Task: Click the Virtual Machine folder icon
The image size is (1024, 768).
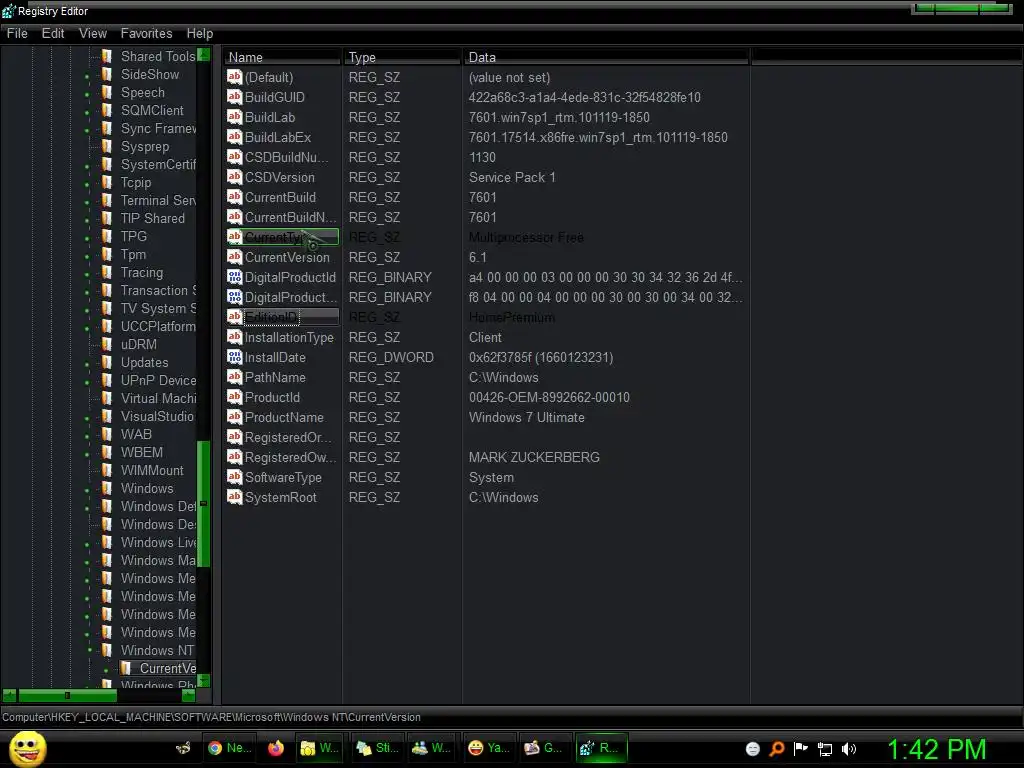Action: tap(106, 398)
